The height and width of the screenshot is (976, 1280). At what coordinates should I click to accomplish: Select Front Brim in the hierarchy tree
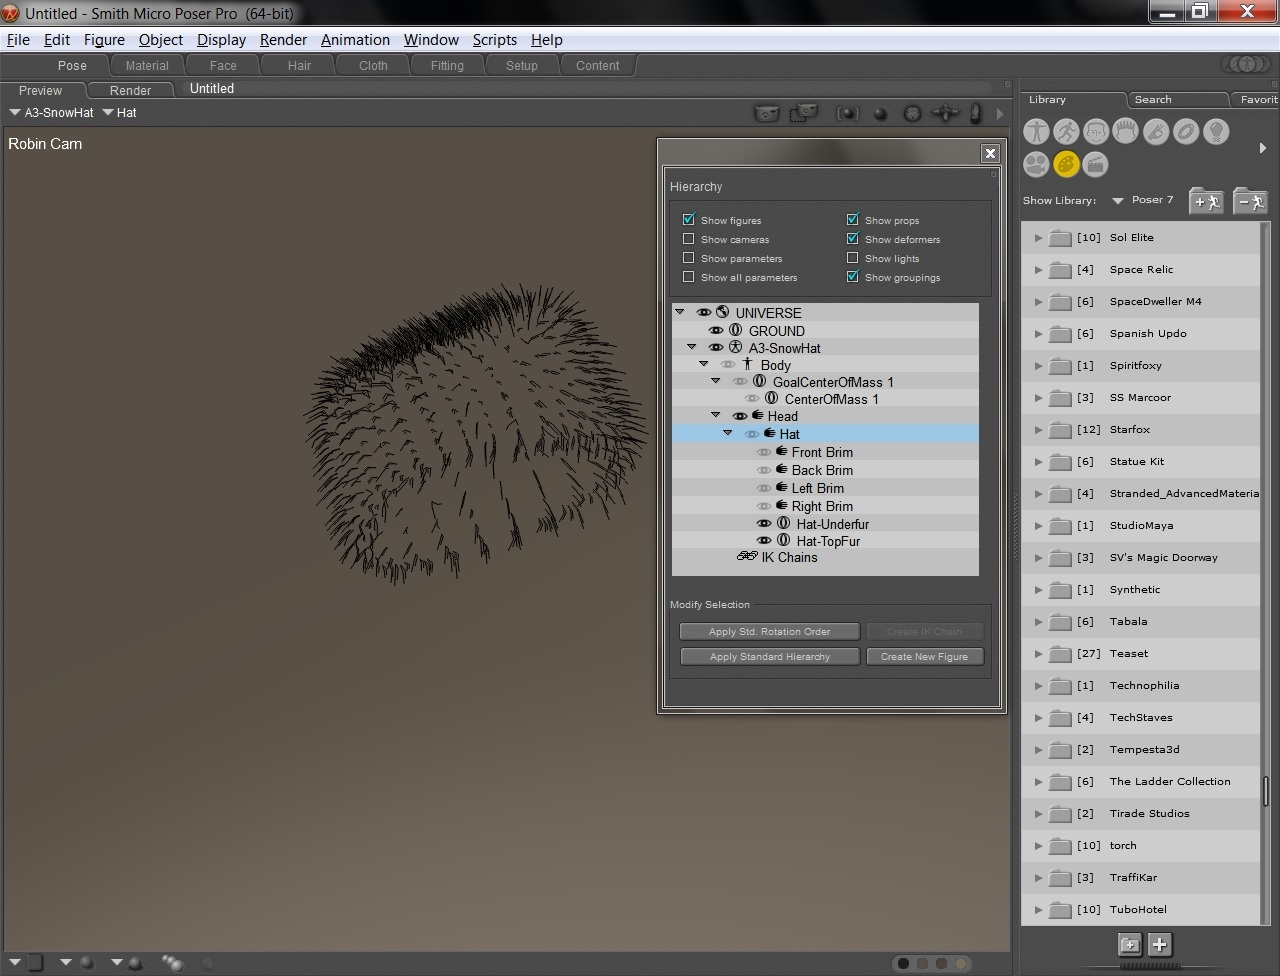pos(822,452)
